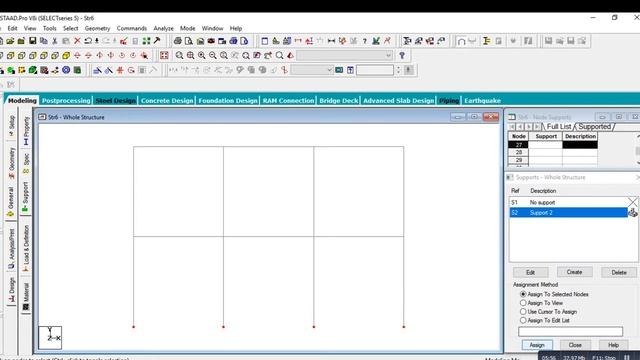Click the assignment list input field
The width and height of the screenshot is (640, 360).
pyautogui.click(x=571, y=331)
